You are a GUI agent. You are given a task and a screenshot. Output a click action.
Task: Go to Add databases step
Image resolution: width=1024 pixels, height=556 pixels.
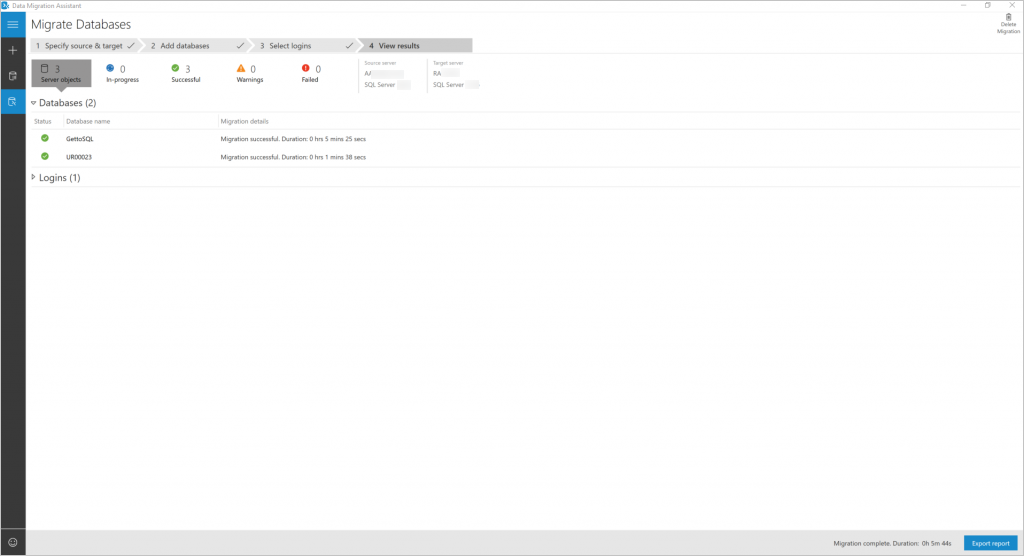pos(195,45)
